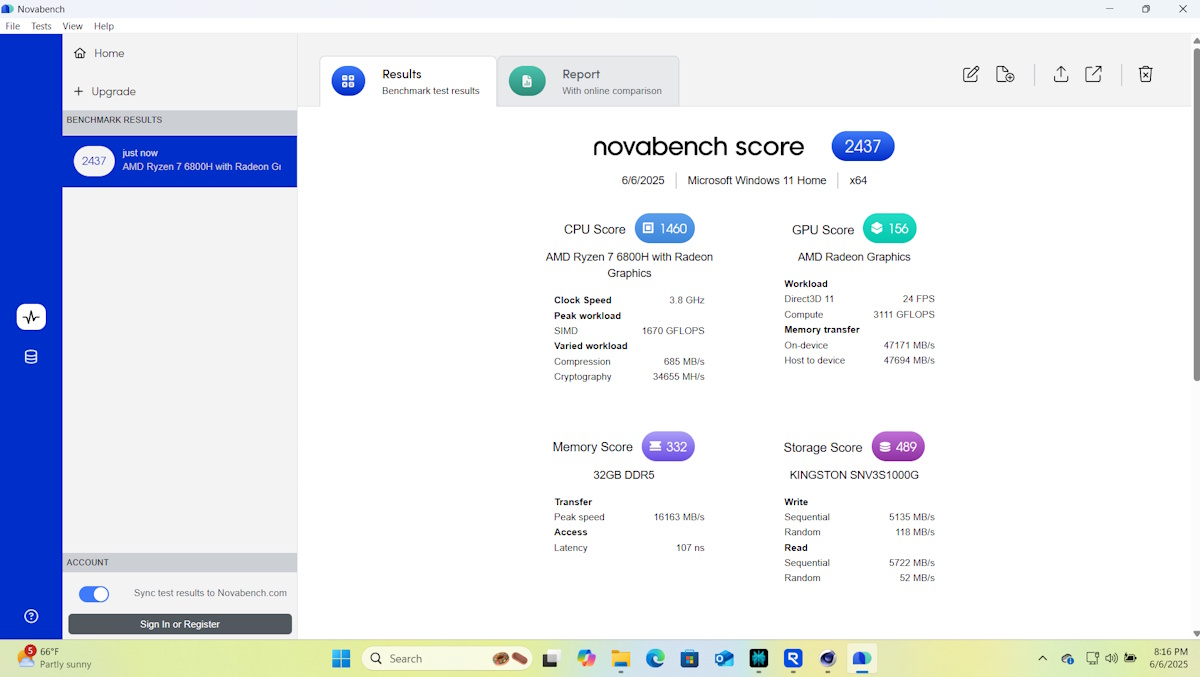The height and width of the screenshot is (677, 1200).
Task: Click the Results tab grid icon
Action: click(x=348, y=81)
